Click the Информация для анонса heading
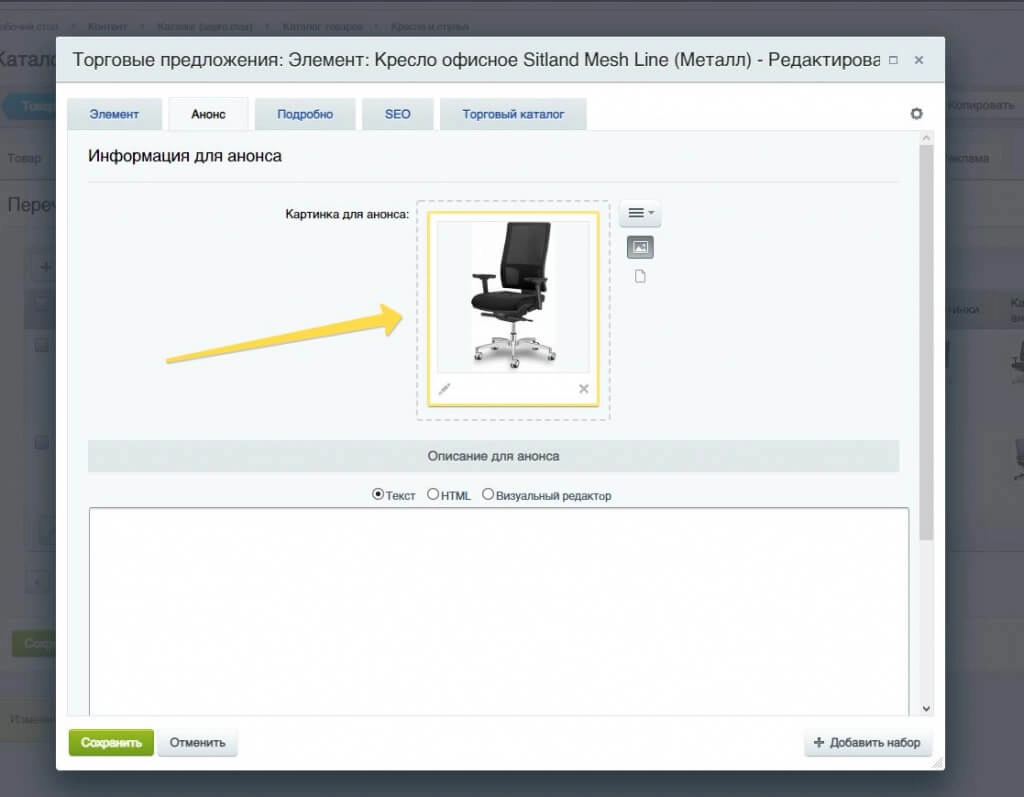The width and height of the screenshot is (1024, 797). click(x=185, y=156)
